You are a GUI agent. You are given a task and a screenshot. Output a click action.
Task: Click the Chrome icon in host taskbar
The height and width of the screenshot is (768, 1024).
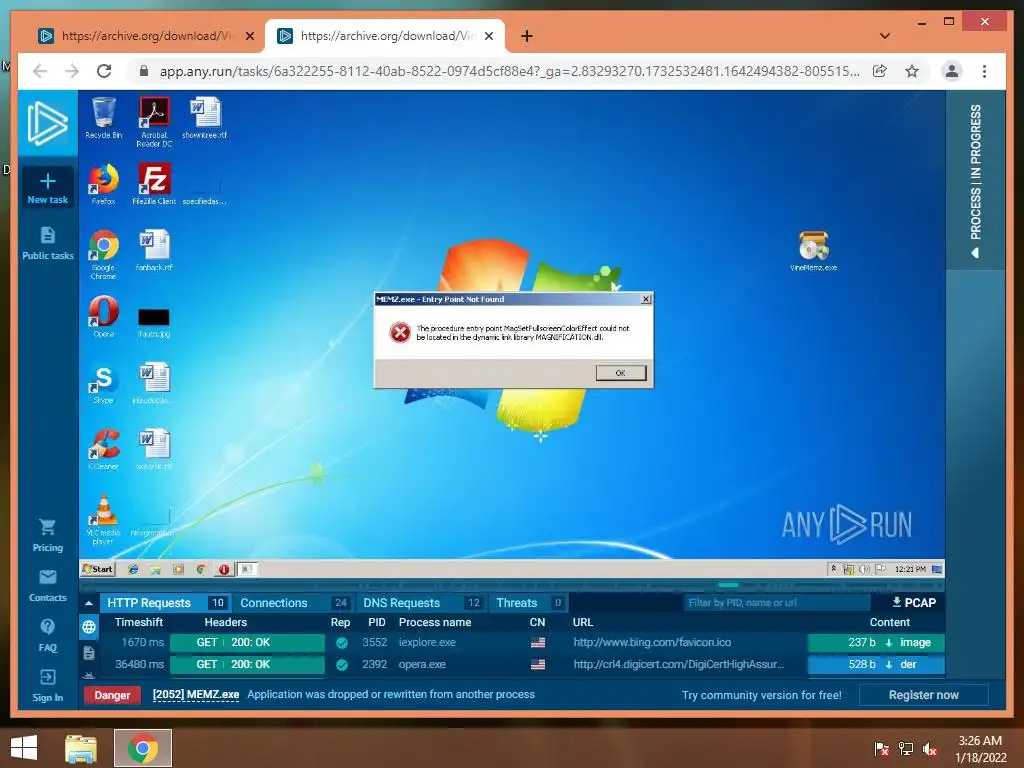pos(143,748)
